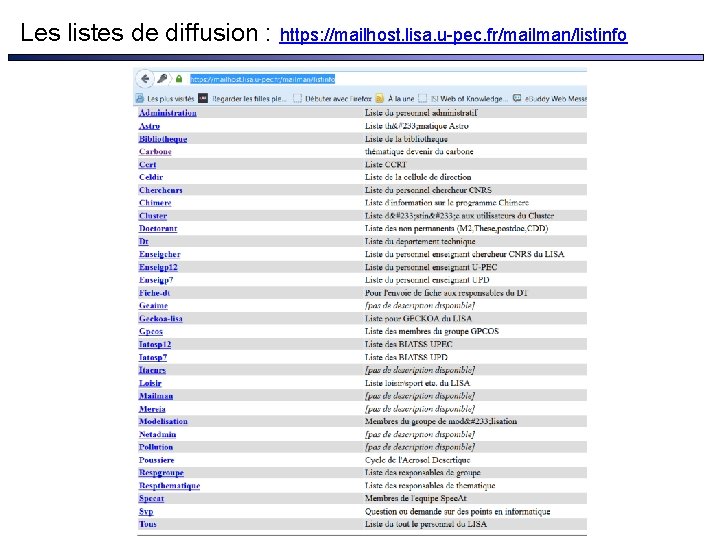Click description 'Liste des responsables de groupe'

coord(422,472)
